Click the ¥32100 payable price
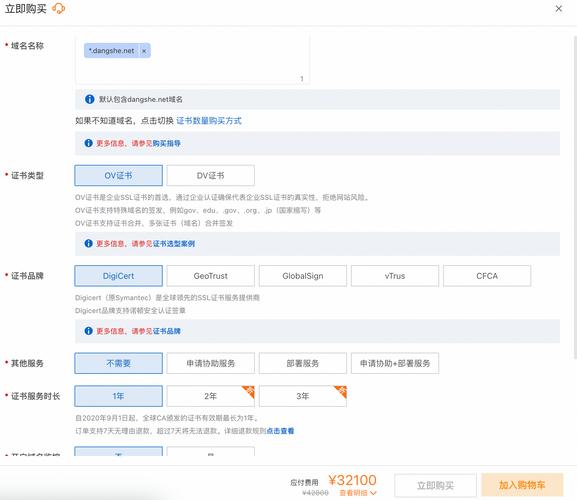Image resolution: width=577 pixels, height=500 pixels. click(353, 480)
